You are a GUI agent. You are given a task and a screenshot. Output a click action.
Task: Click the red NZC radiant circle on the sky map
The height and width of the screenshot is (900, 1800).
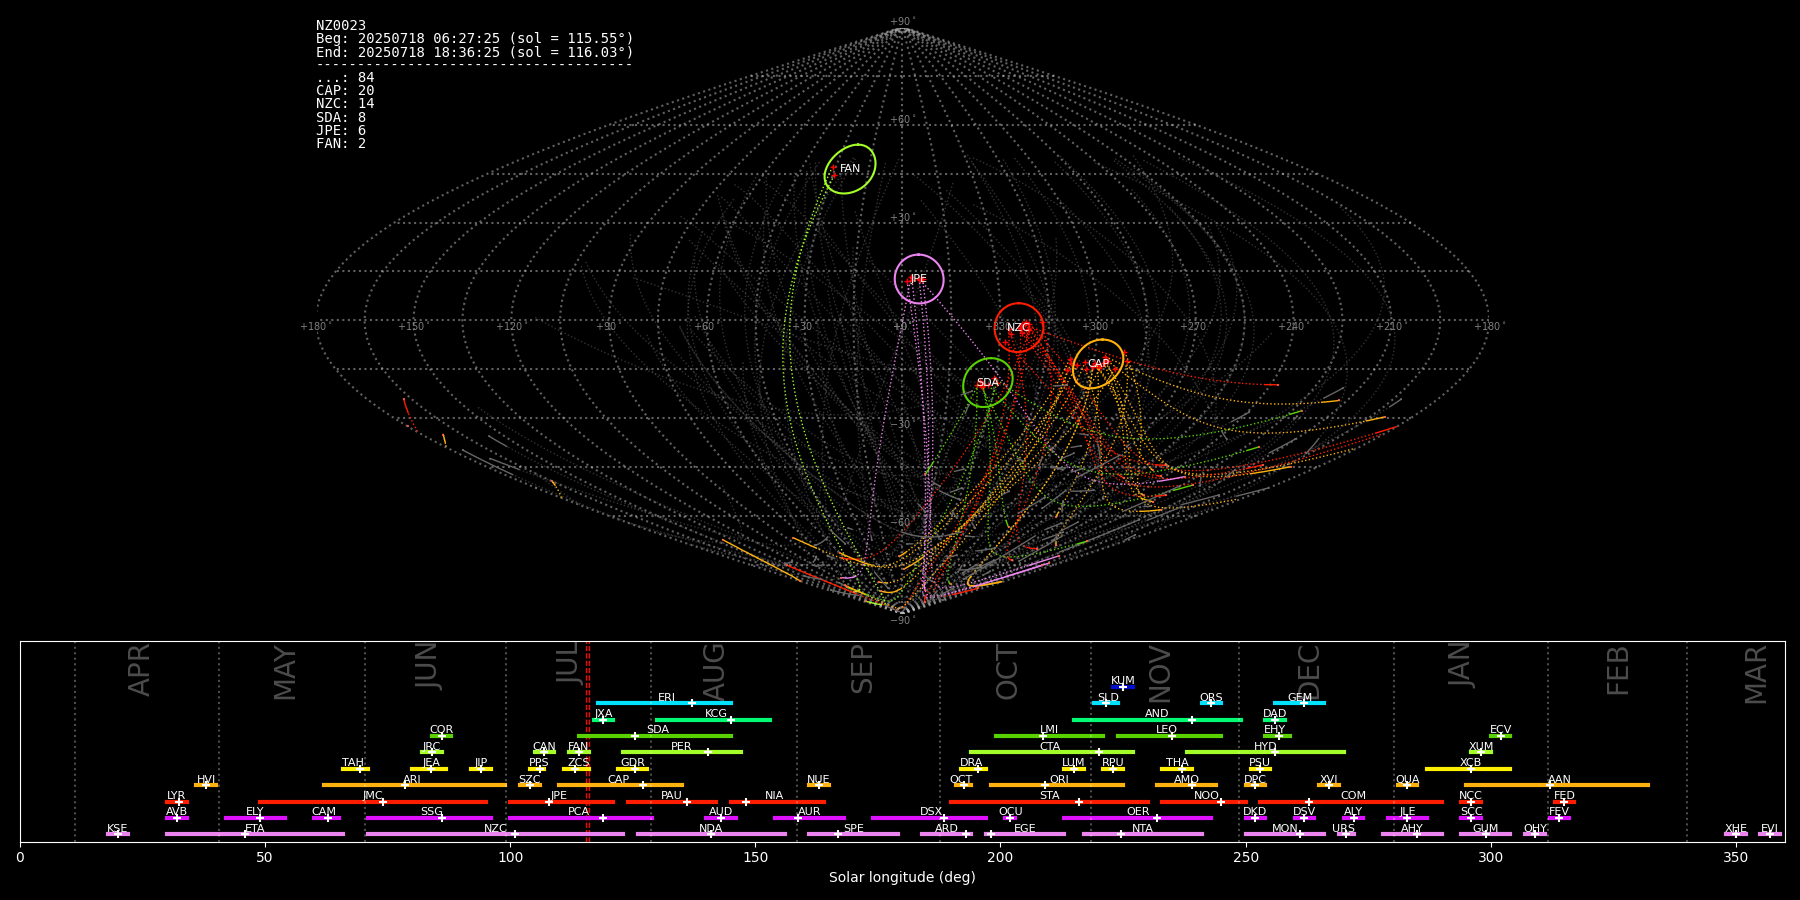point(1019,327)
